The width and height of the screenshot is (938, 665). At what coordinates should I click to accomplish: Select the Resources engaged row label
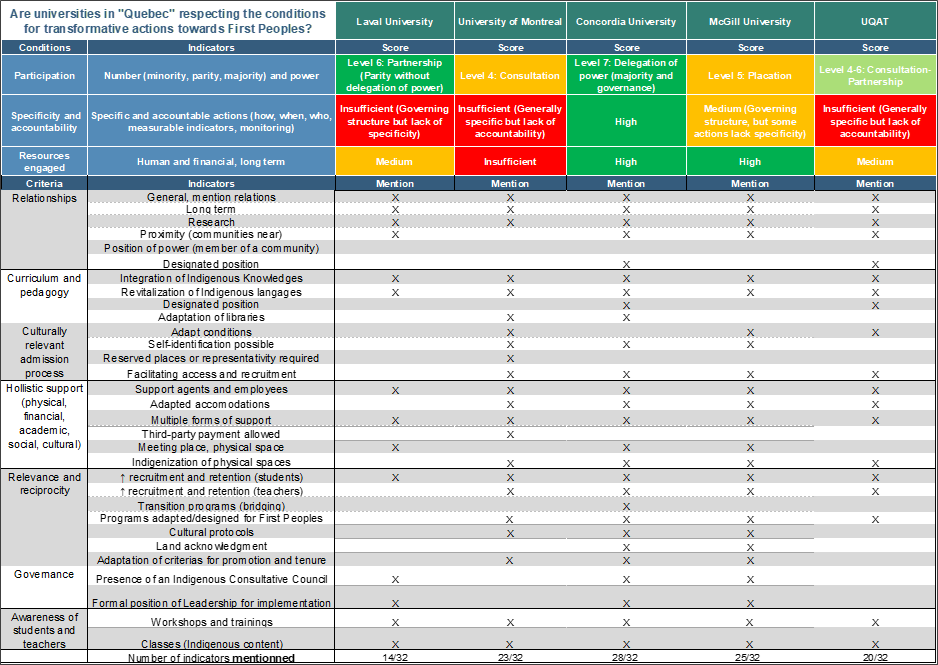coord(44,161)
